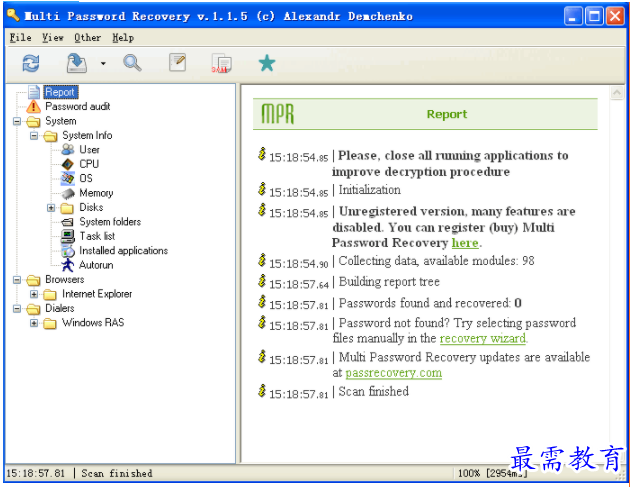Expand the Windows RAS node
632x490 pixels.
coord(34,323)
